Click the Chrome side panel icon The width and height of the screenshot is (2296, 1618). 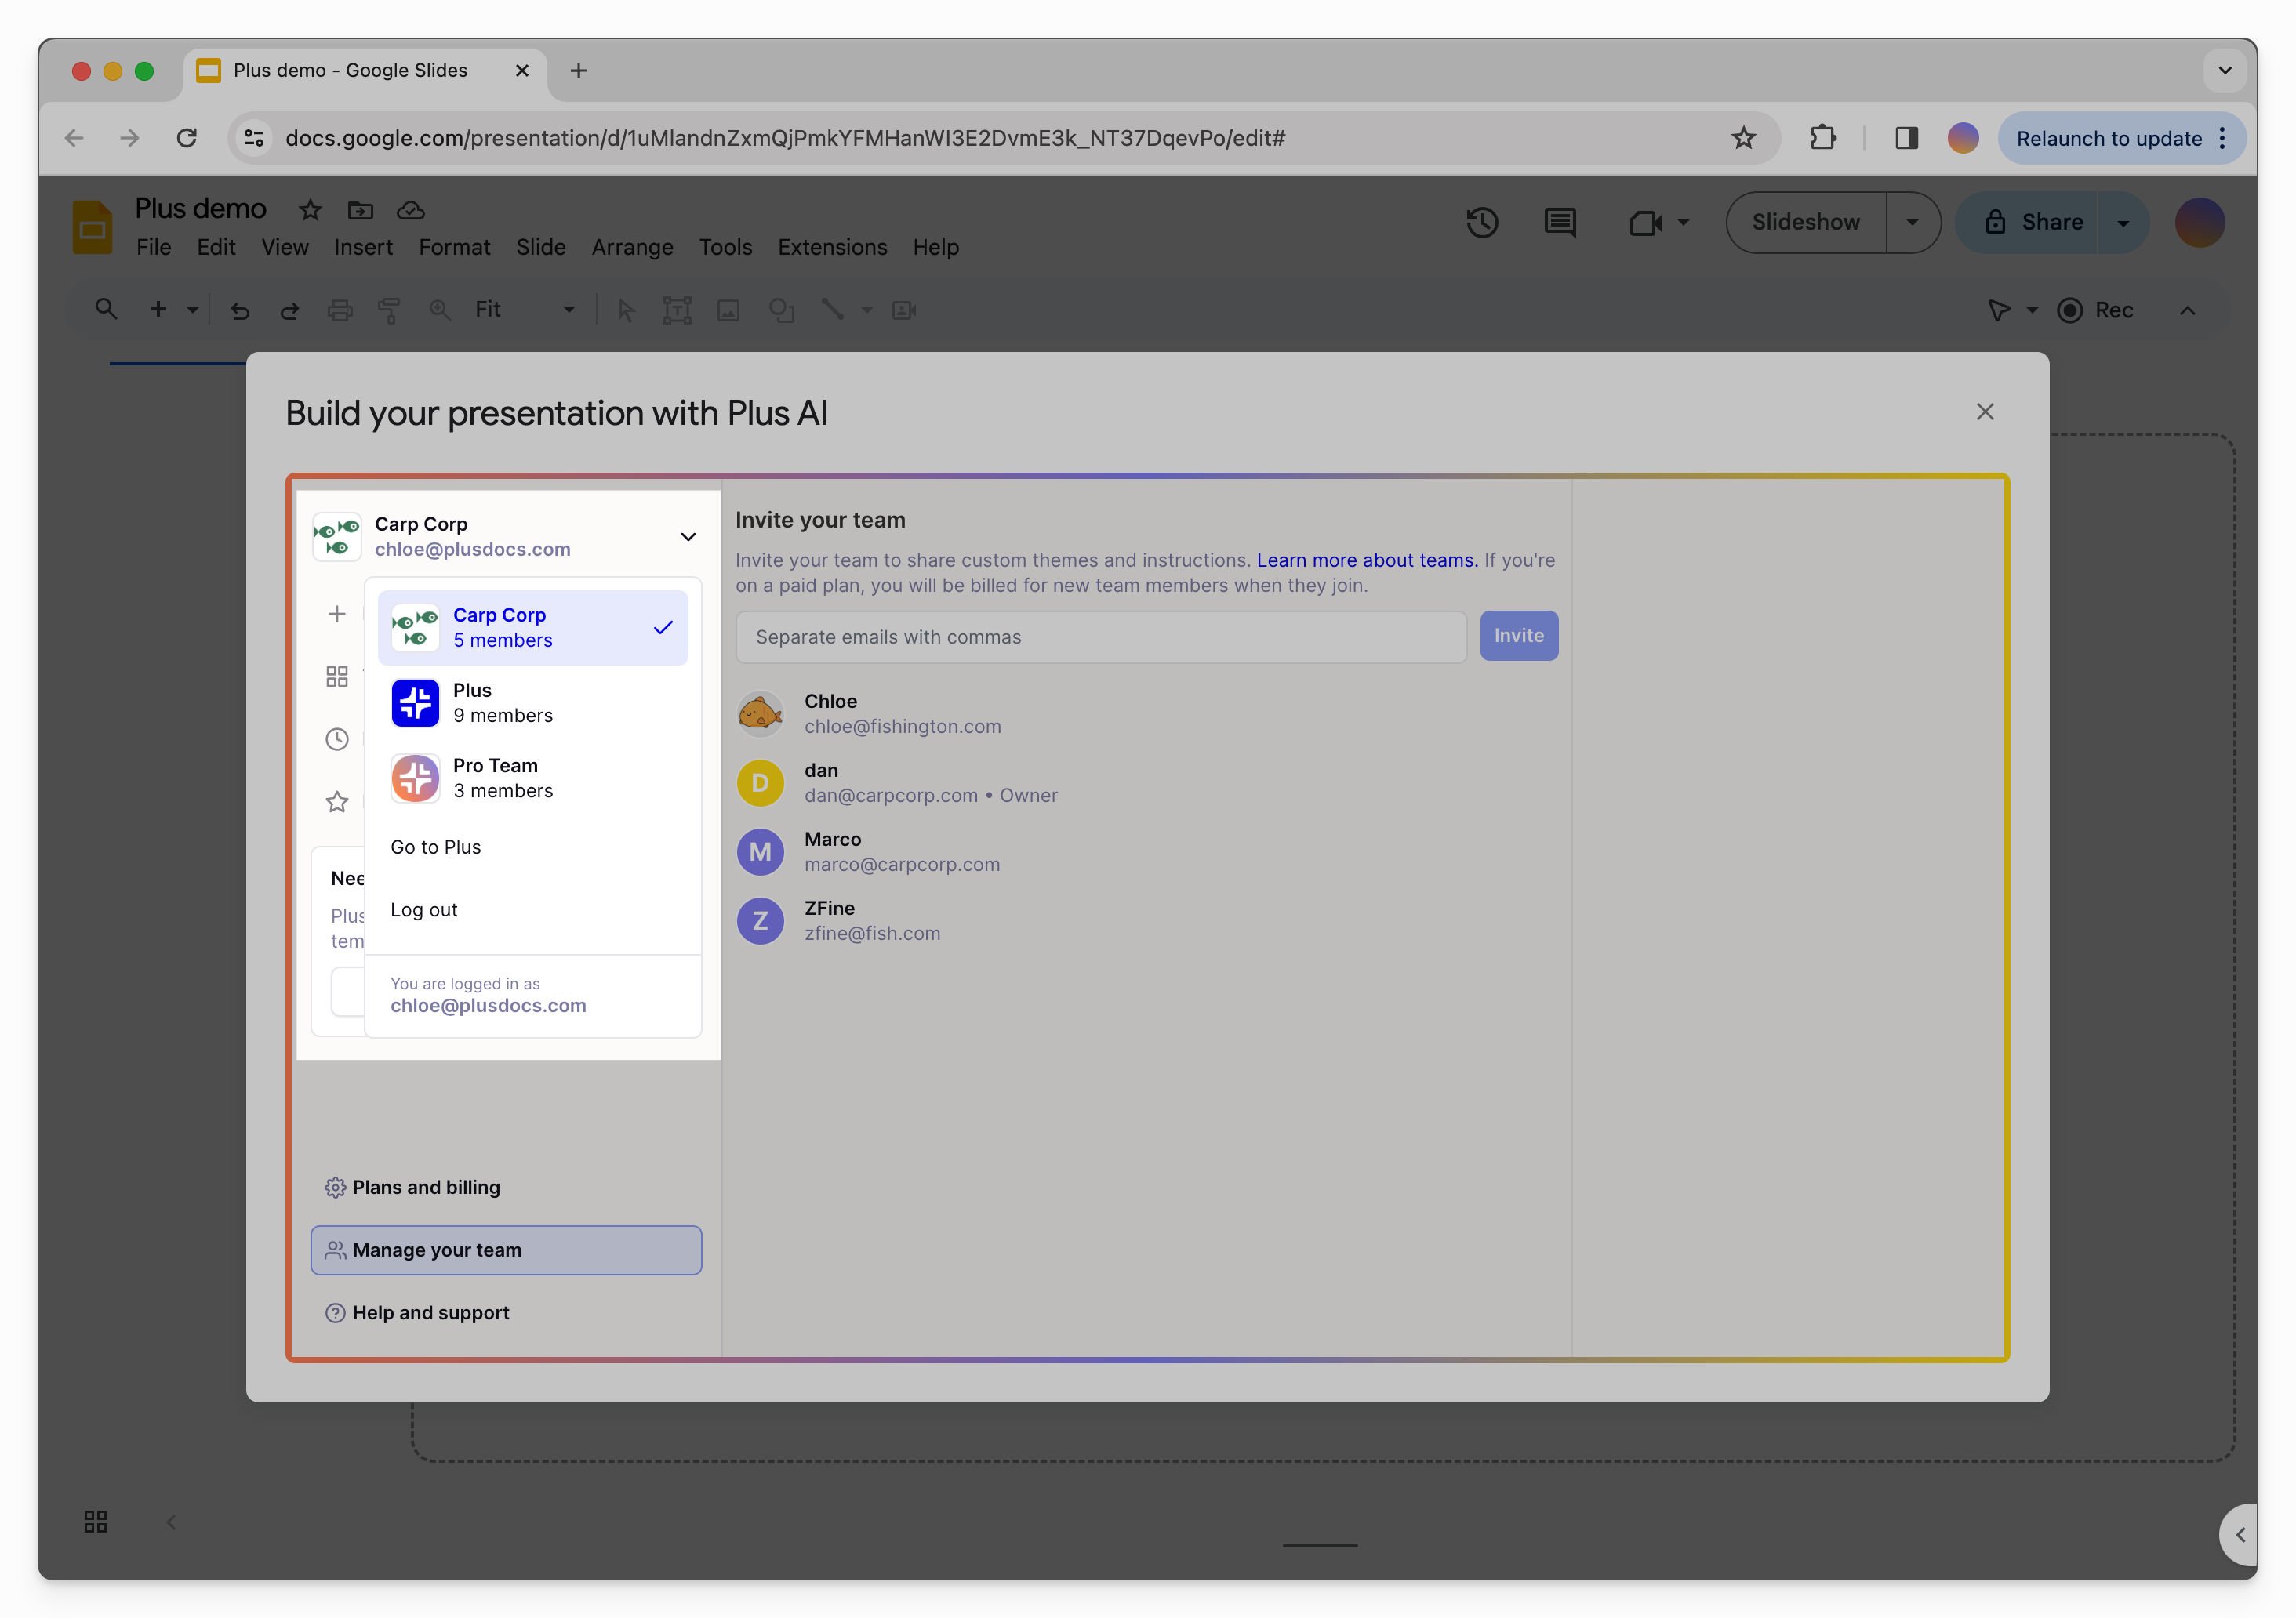pyautogui.click(x=1906, y=138)
